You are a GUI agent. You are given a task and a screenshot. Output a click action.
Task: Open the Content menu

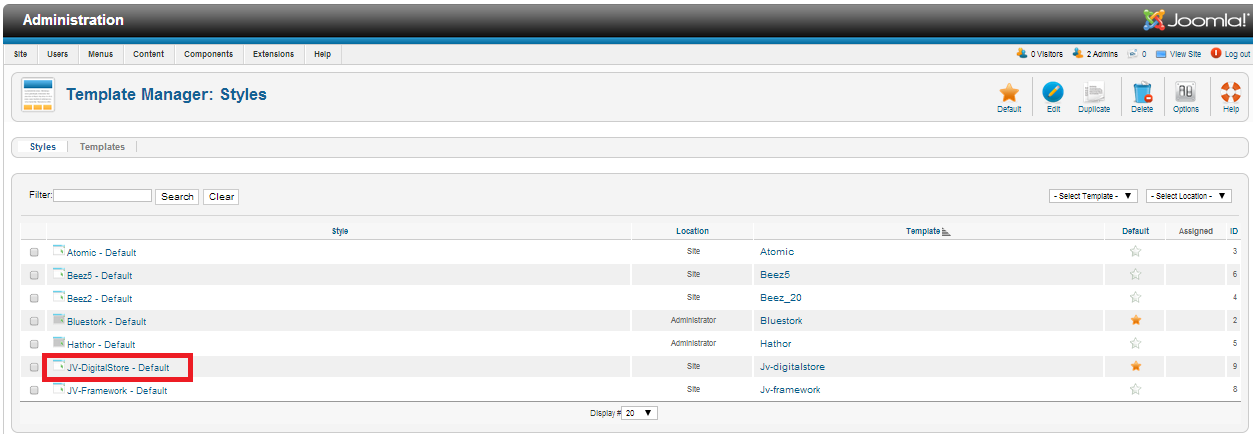pos(149,54)
